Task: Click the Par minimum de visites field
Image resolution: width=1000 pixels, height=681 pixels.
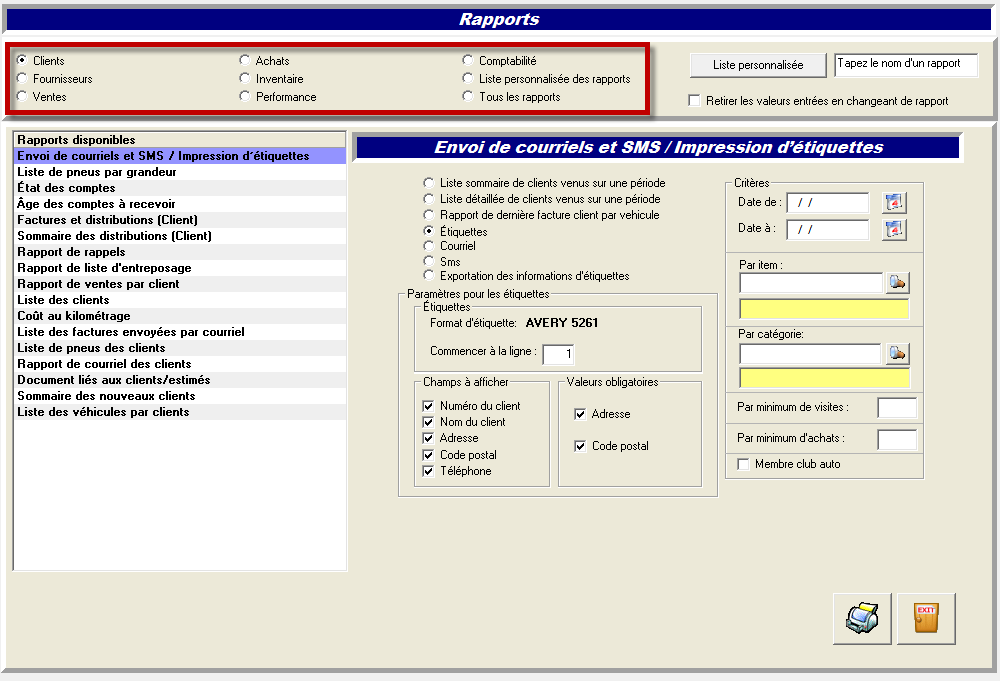Action: 897,407
